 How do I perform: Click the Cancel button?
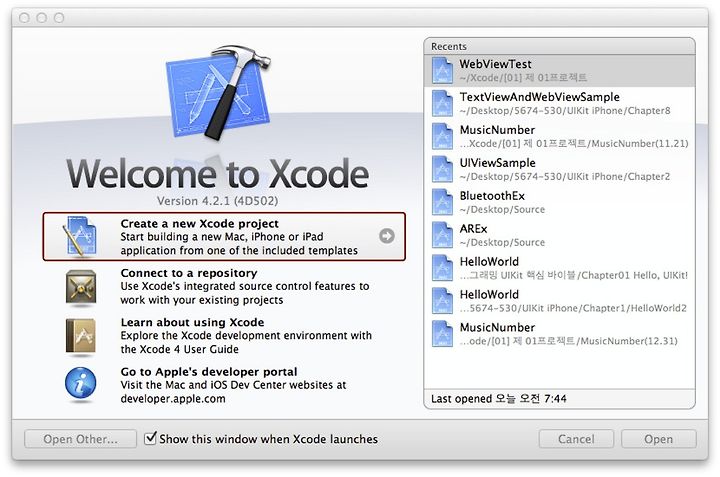576,439
